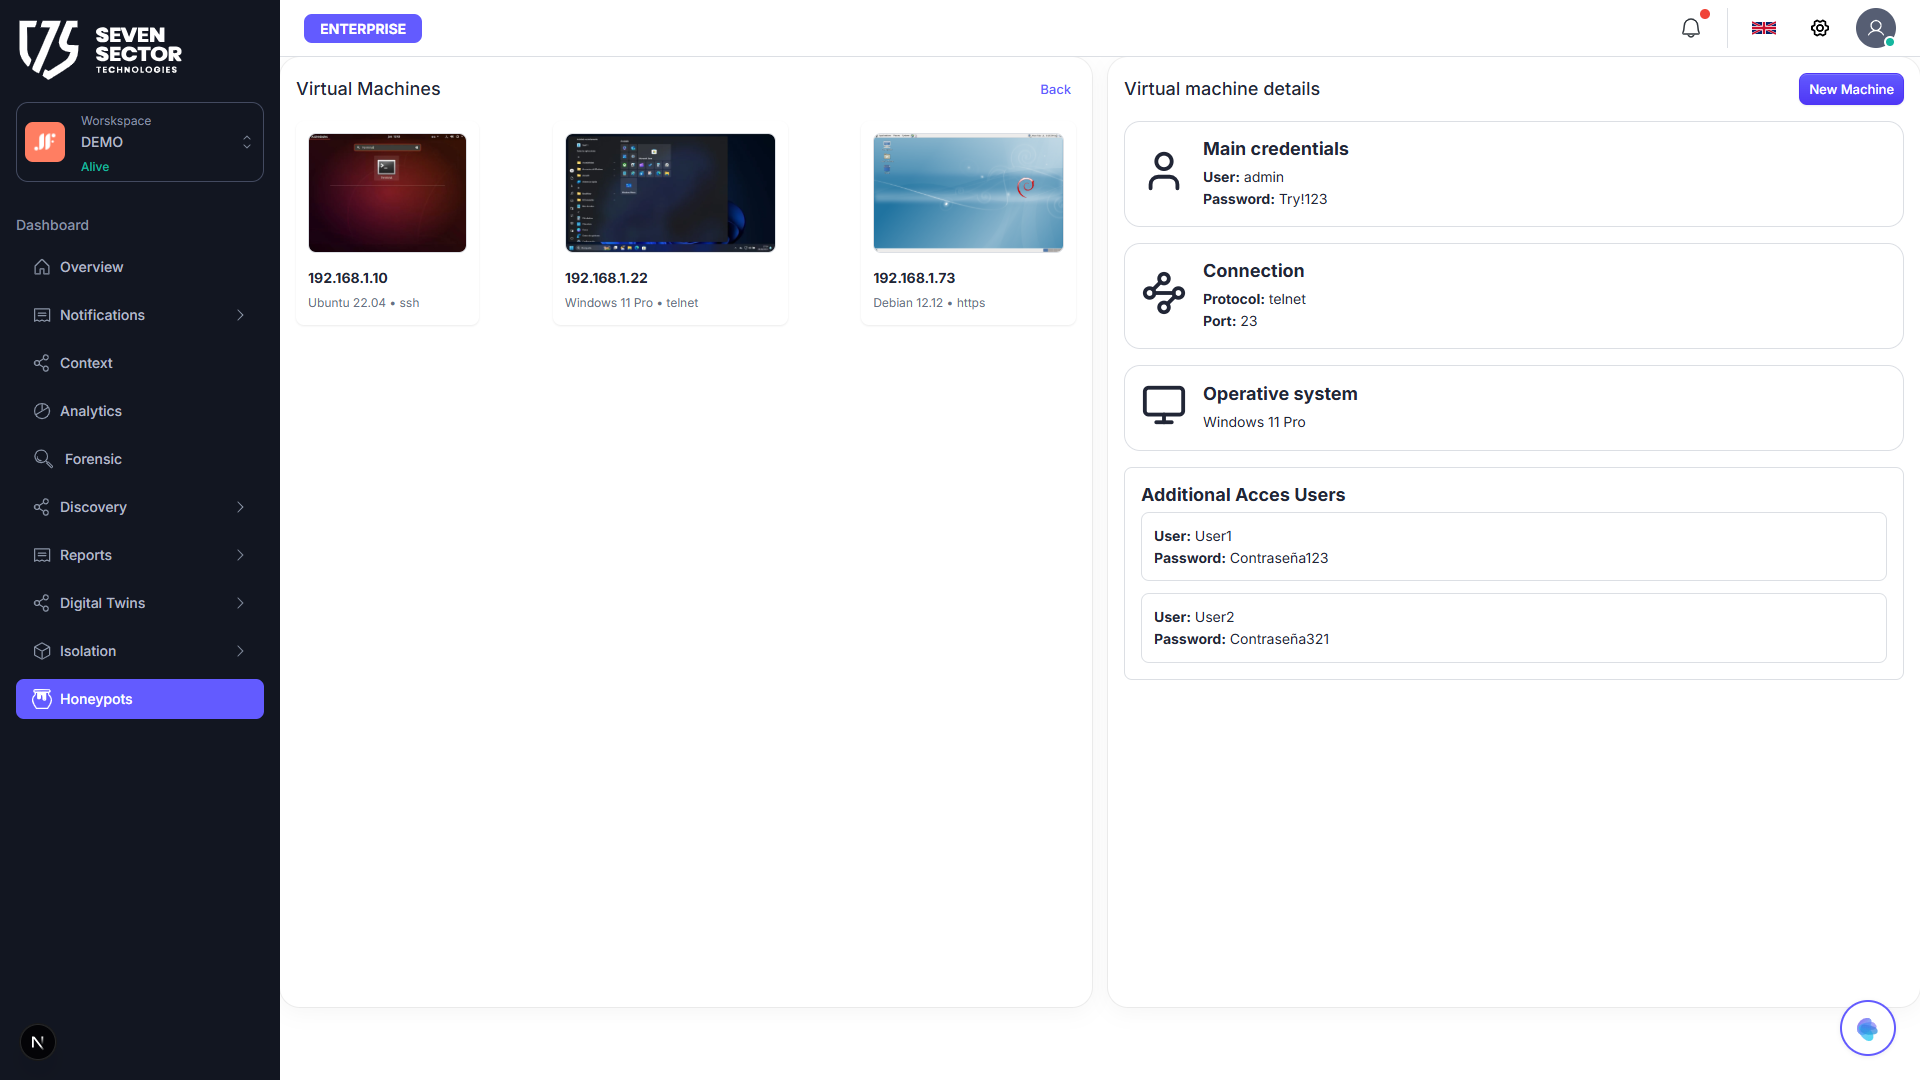This screenshot has width=1920, height=1080.
Task: Click the notifications bell icon
Action: (x=1690, y=28)
